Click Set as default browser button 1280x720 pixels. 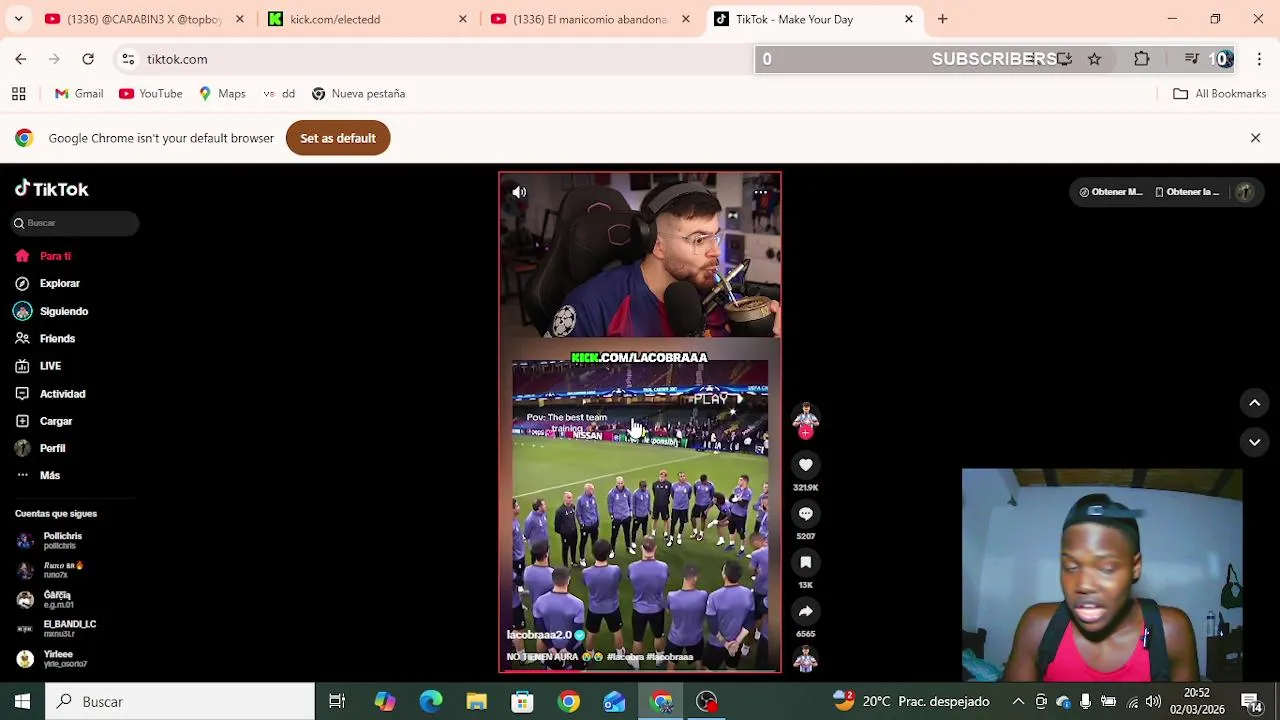[x=338, y=138]
